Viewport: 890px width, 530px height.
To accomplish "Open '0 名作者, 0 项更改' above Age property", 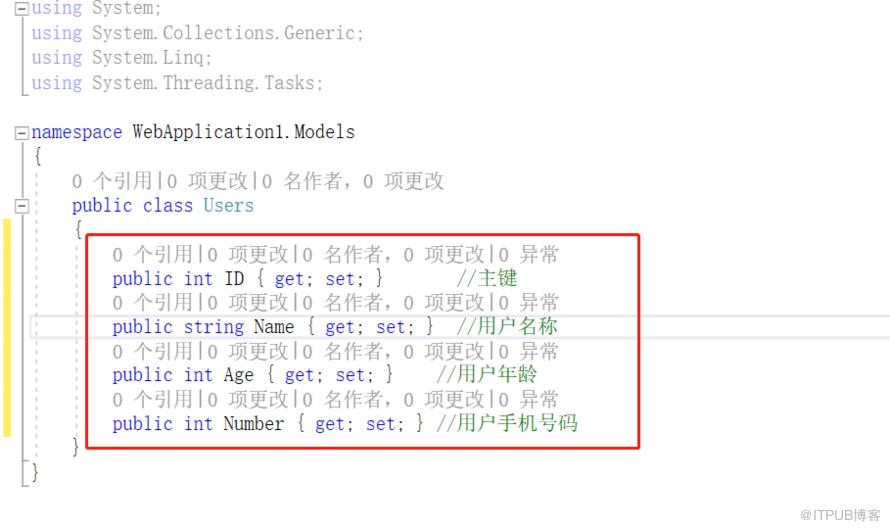I will coord(393,351).
